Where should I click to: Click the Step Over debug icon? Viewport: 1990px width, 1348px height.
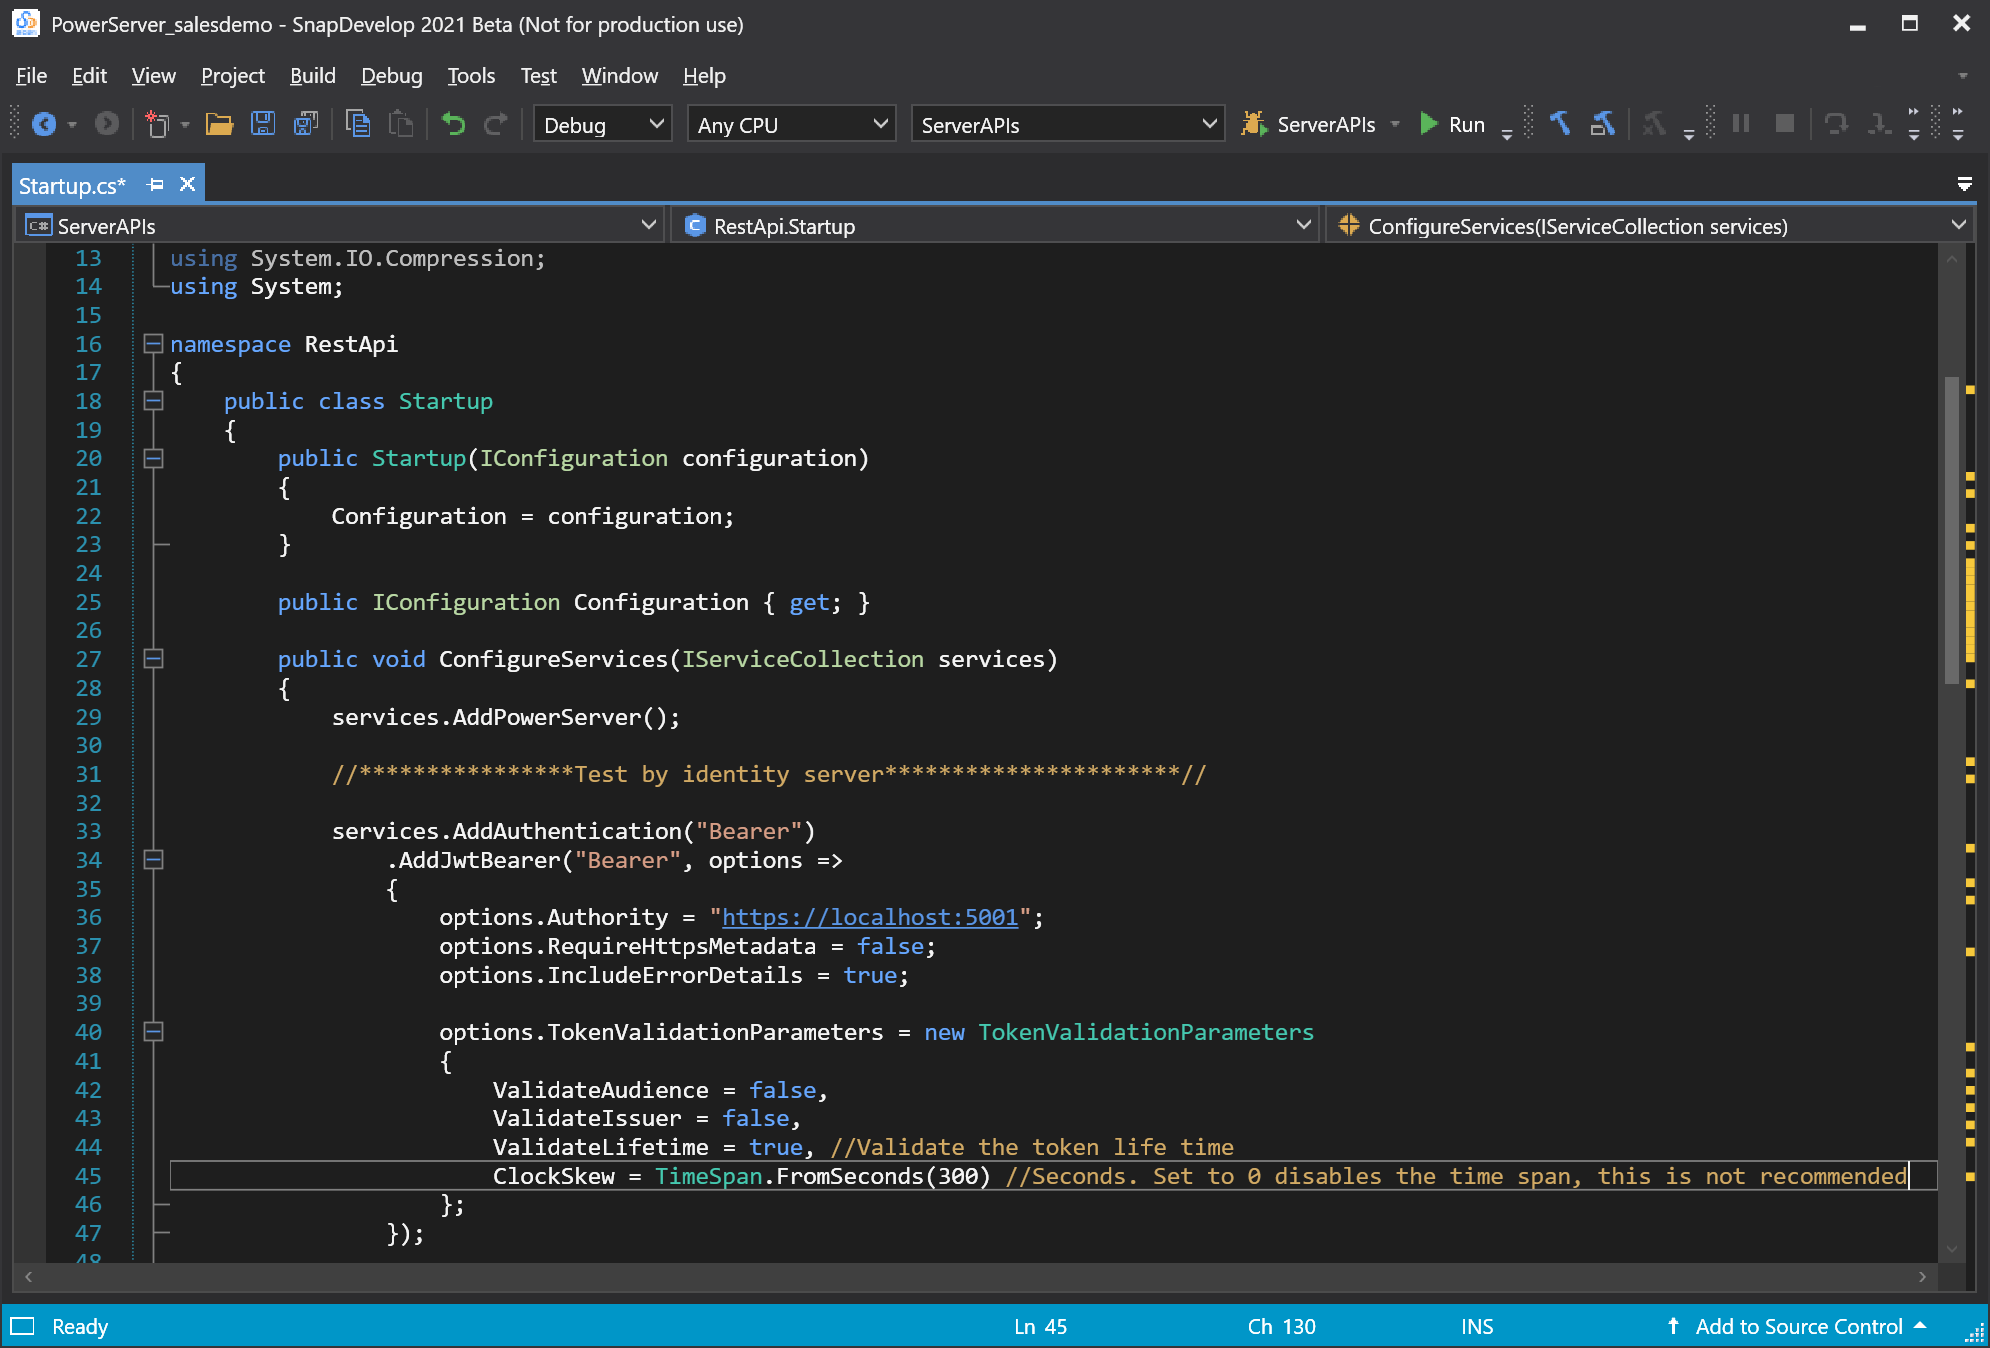1836,124
